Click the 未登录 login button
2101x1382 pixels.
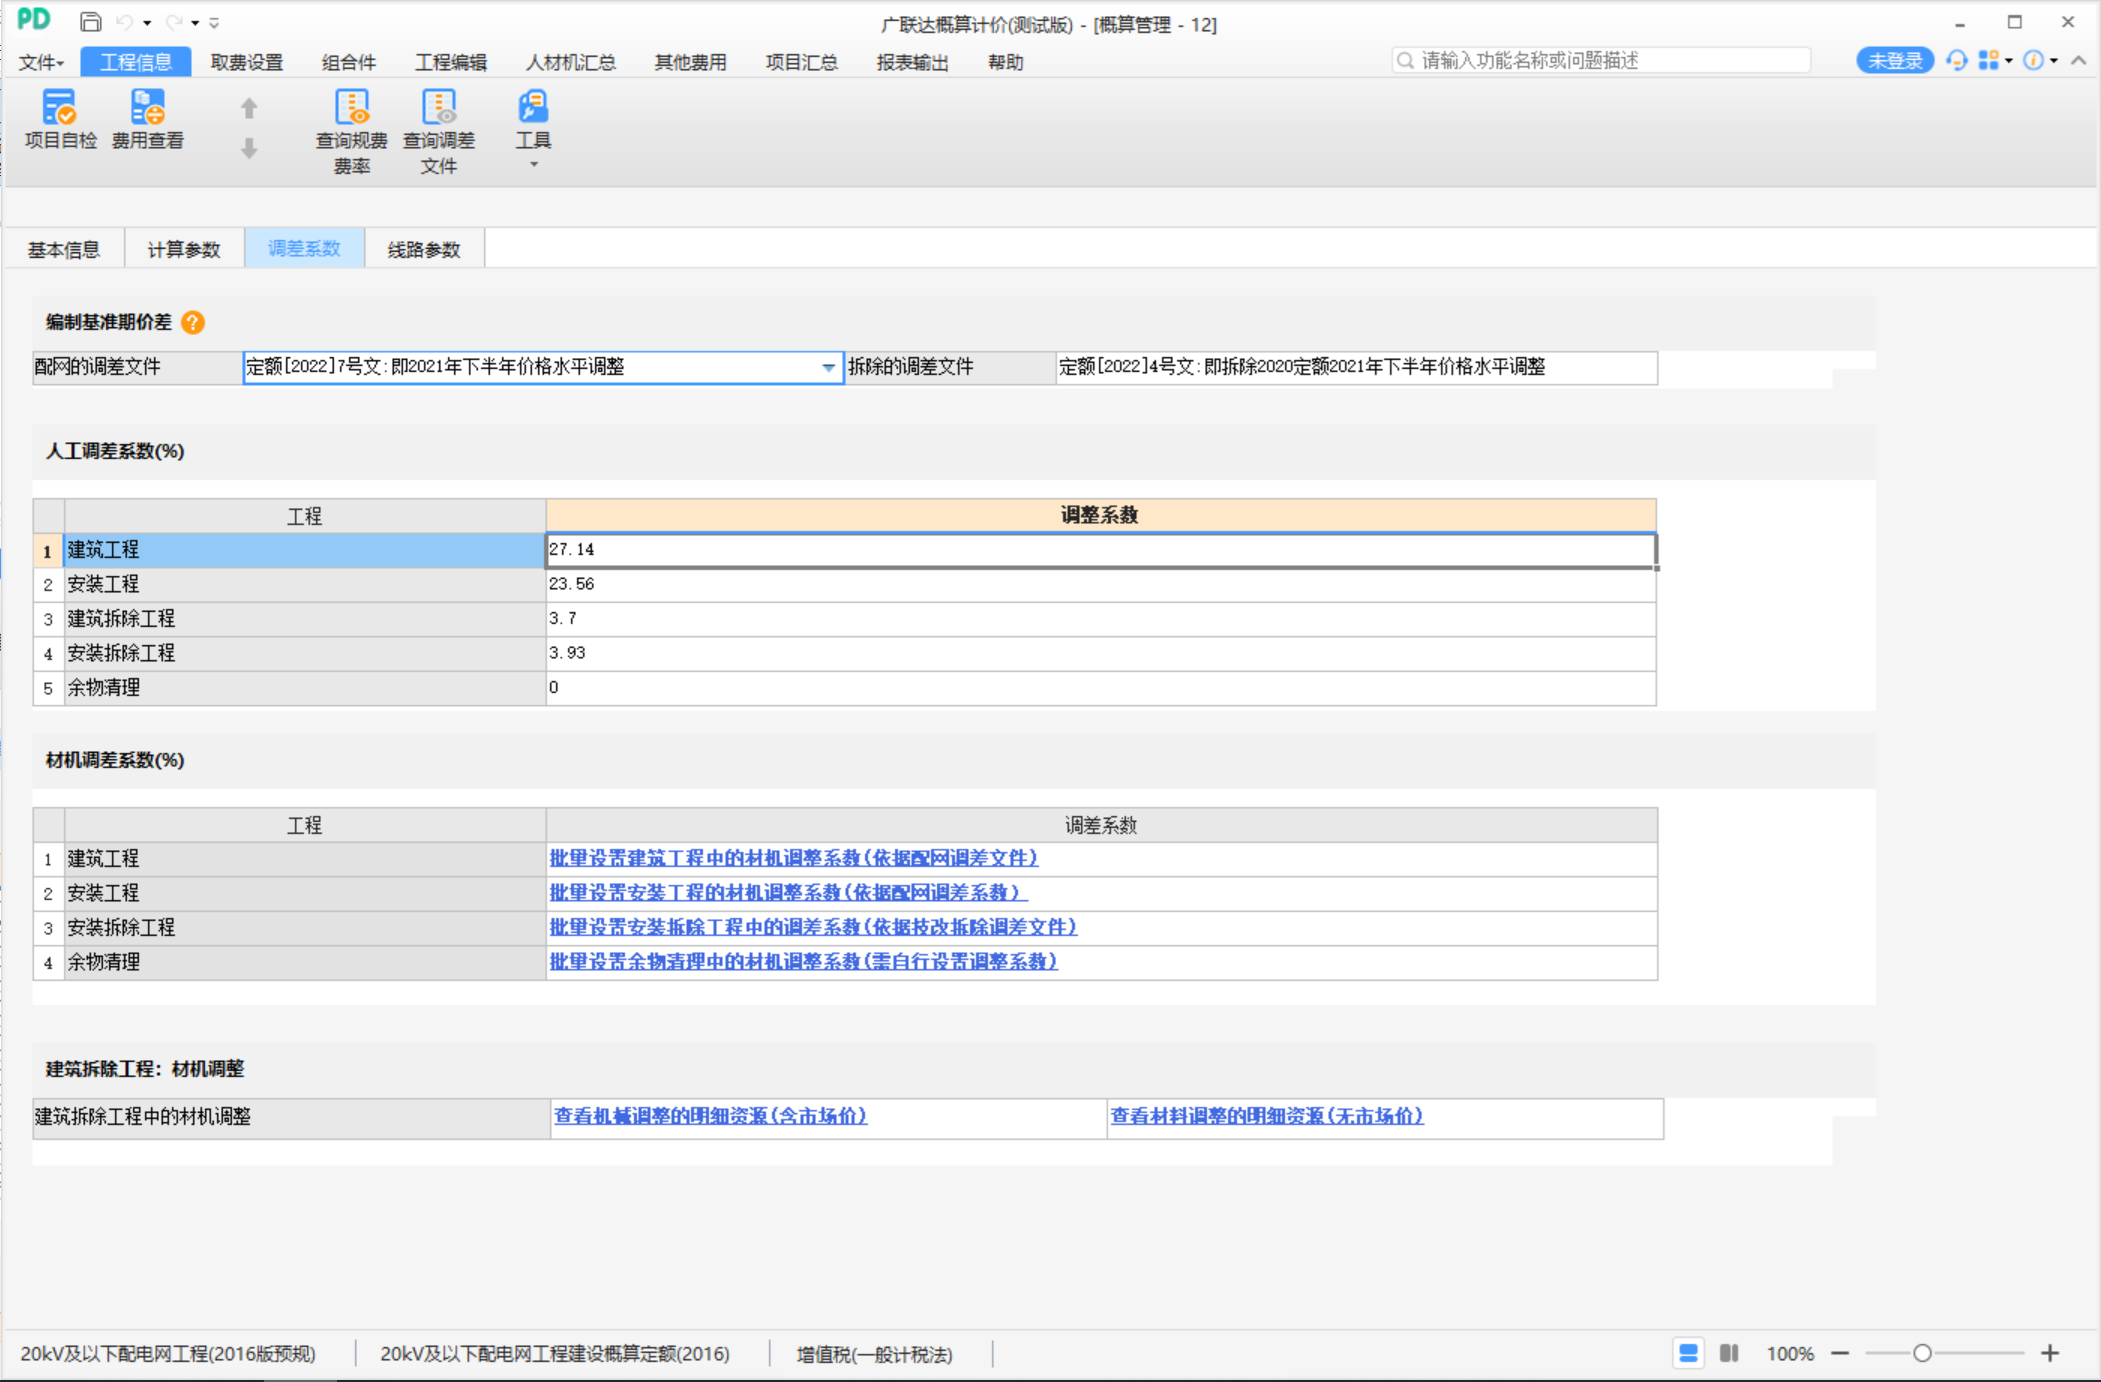coord(1893,61)
